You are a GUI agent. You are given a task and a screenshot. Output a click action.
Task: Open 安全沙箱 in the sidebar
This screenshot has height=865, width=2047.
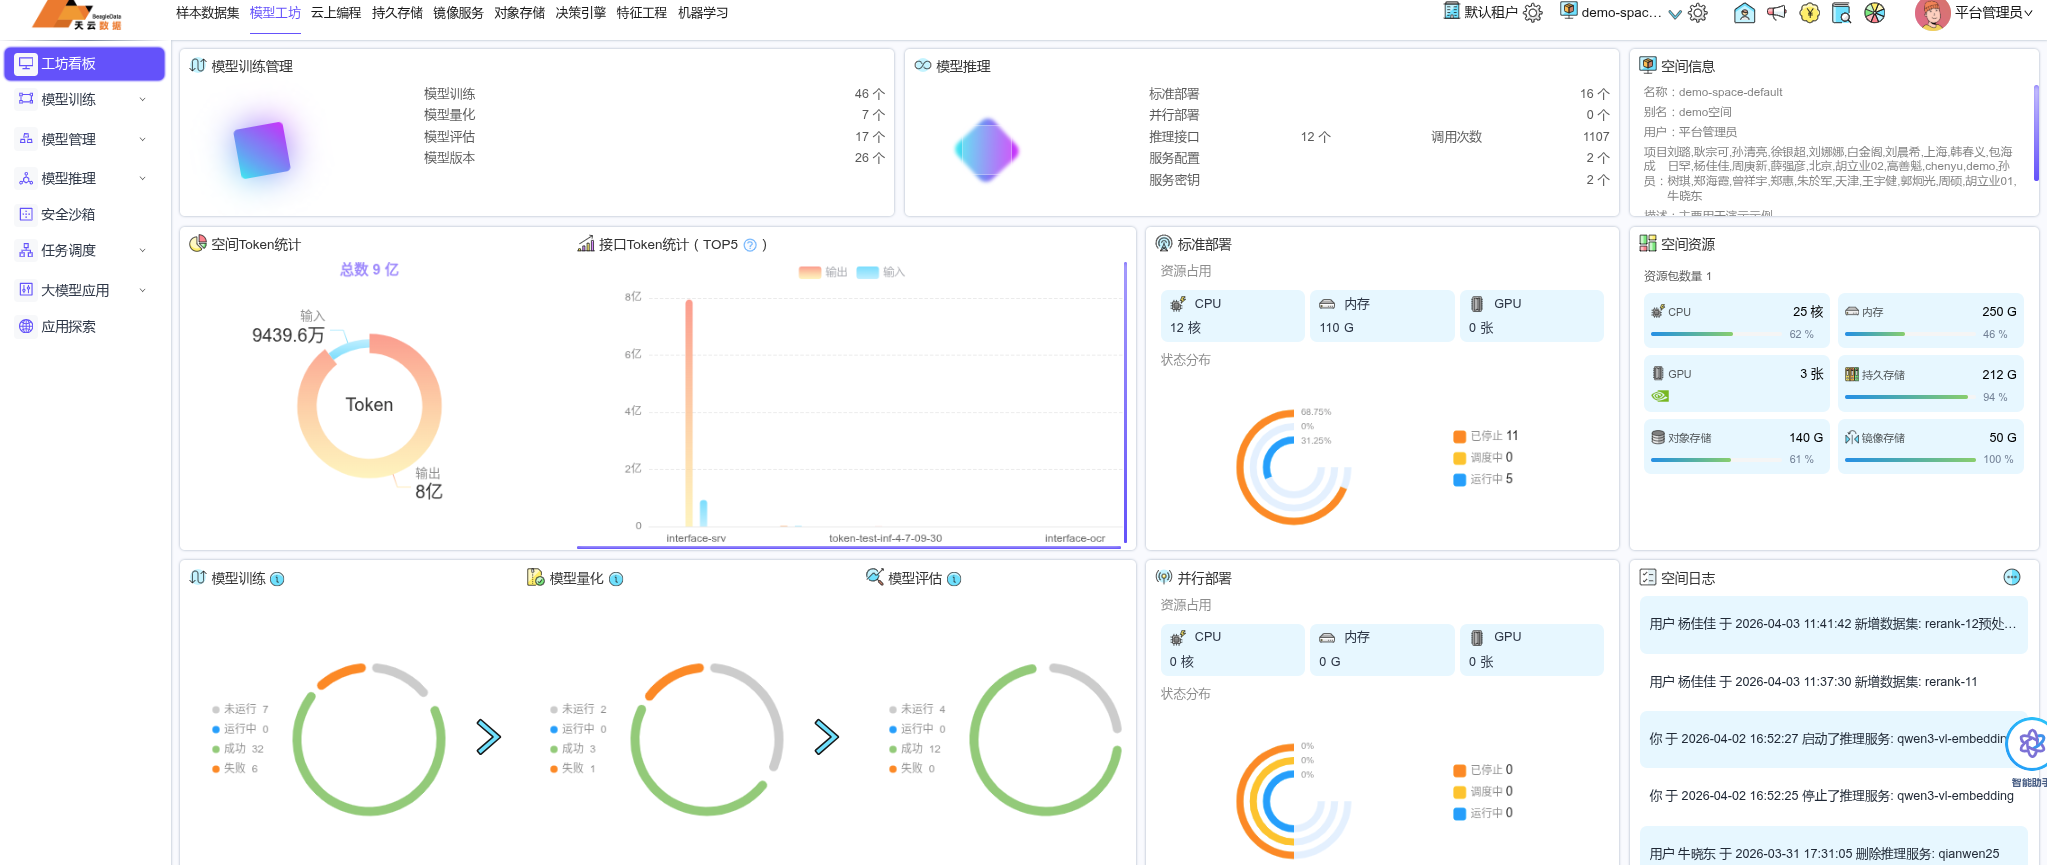tap(68, 214)
